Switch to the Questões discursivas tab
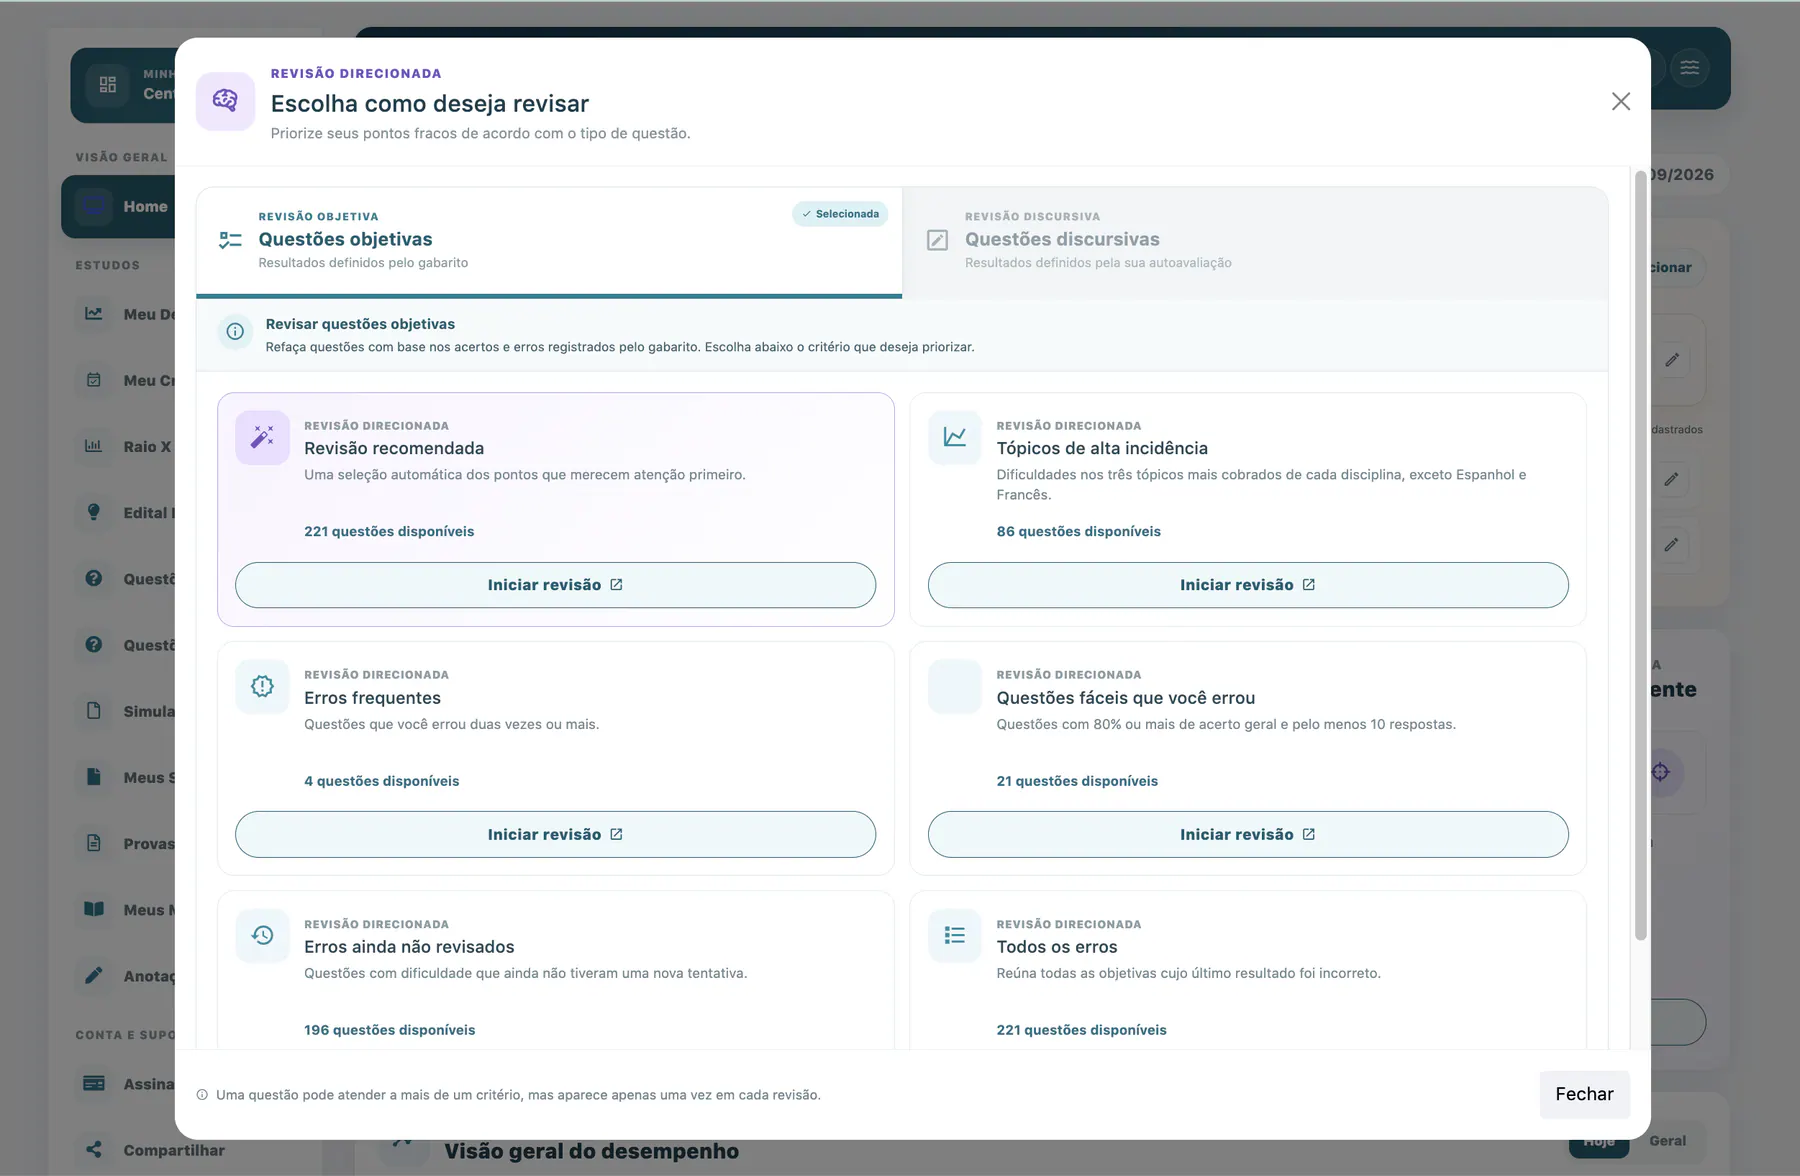 click(x=1255, y=242)
